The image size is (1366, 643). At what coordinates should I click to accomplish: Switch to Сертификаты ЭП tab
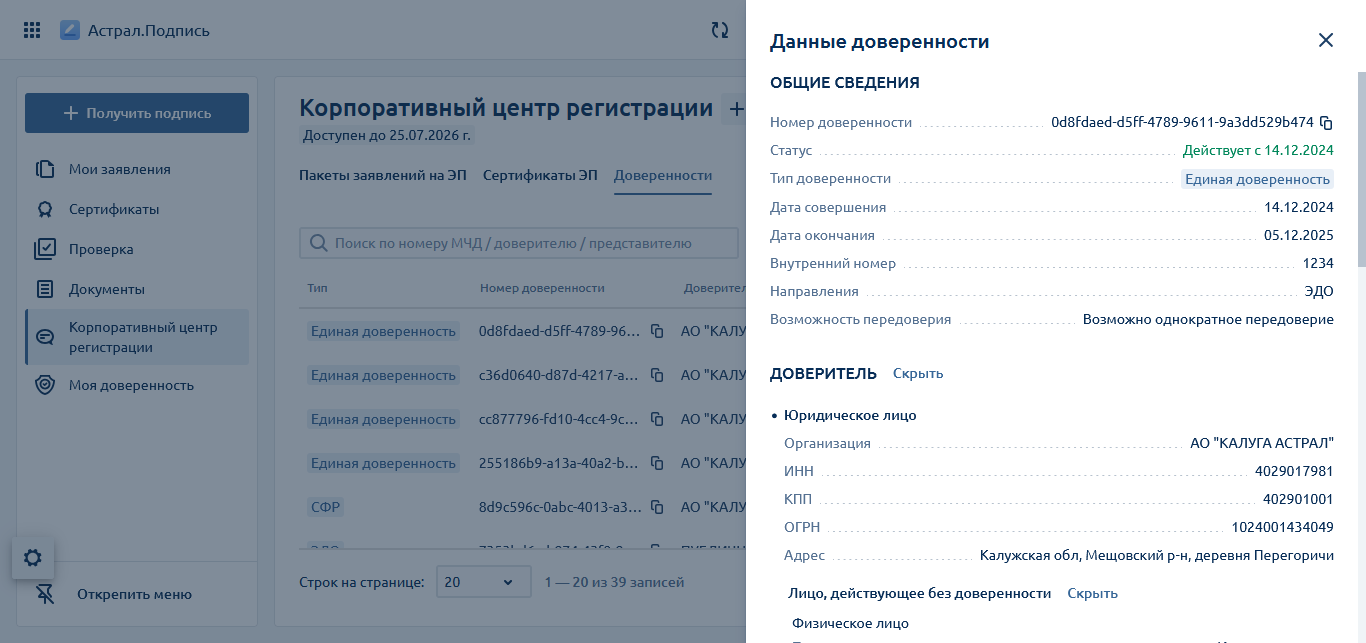click(540, 175)
